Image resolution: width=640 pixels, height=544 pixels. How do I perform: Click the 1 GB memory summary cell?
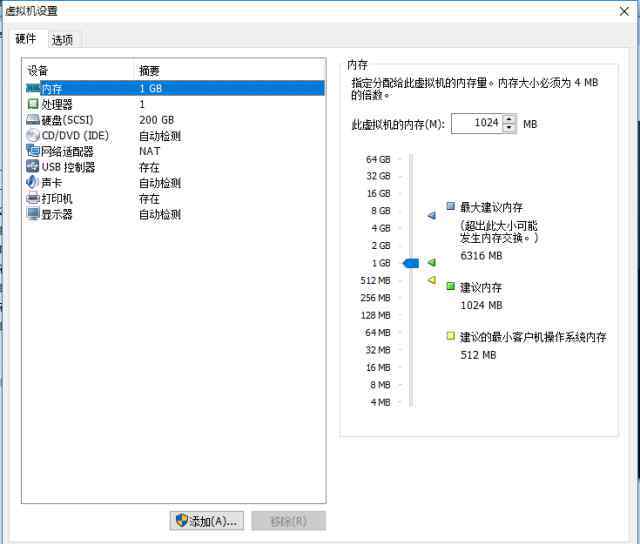point(151,88)
